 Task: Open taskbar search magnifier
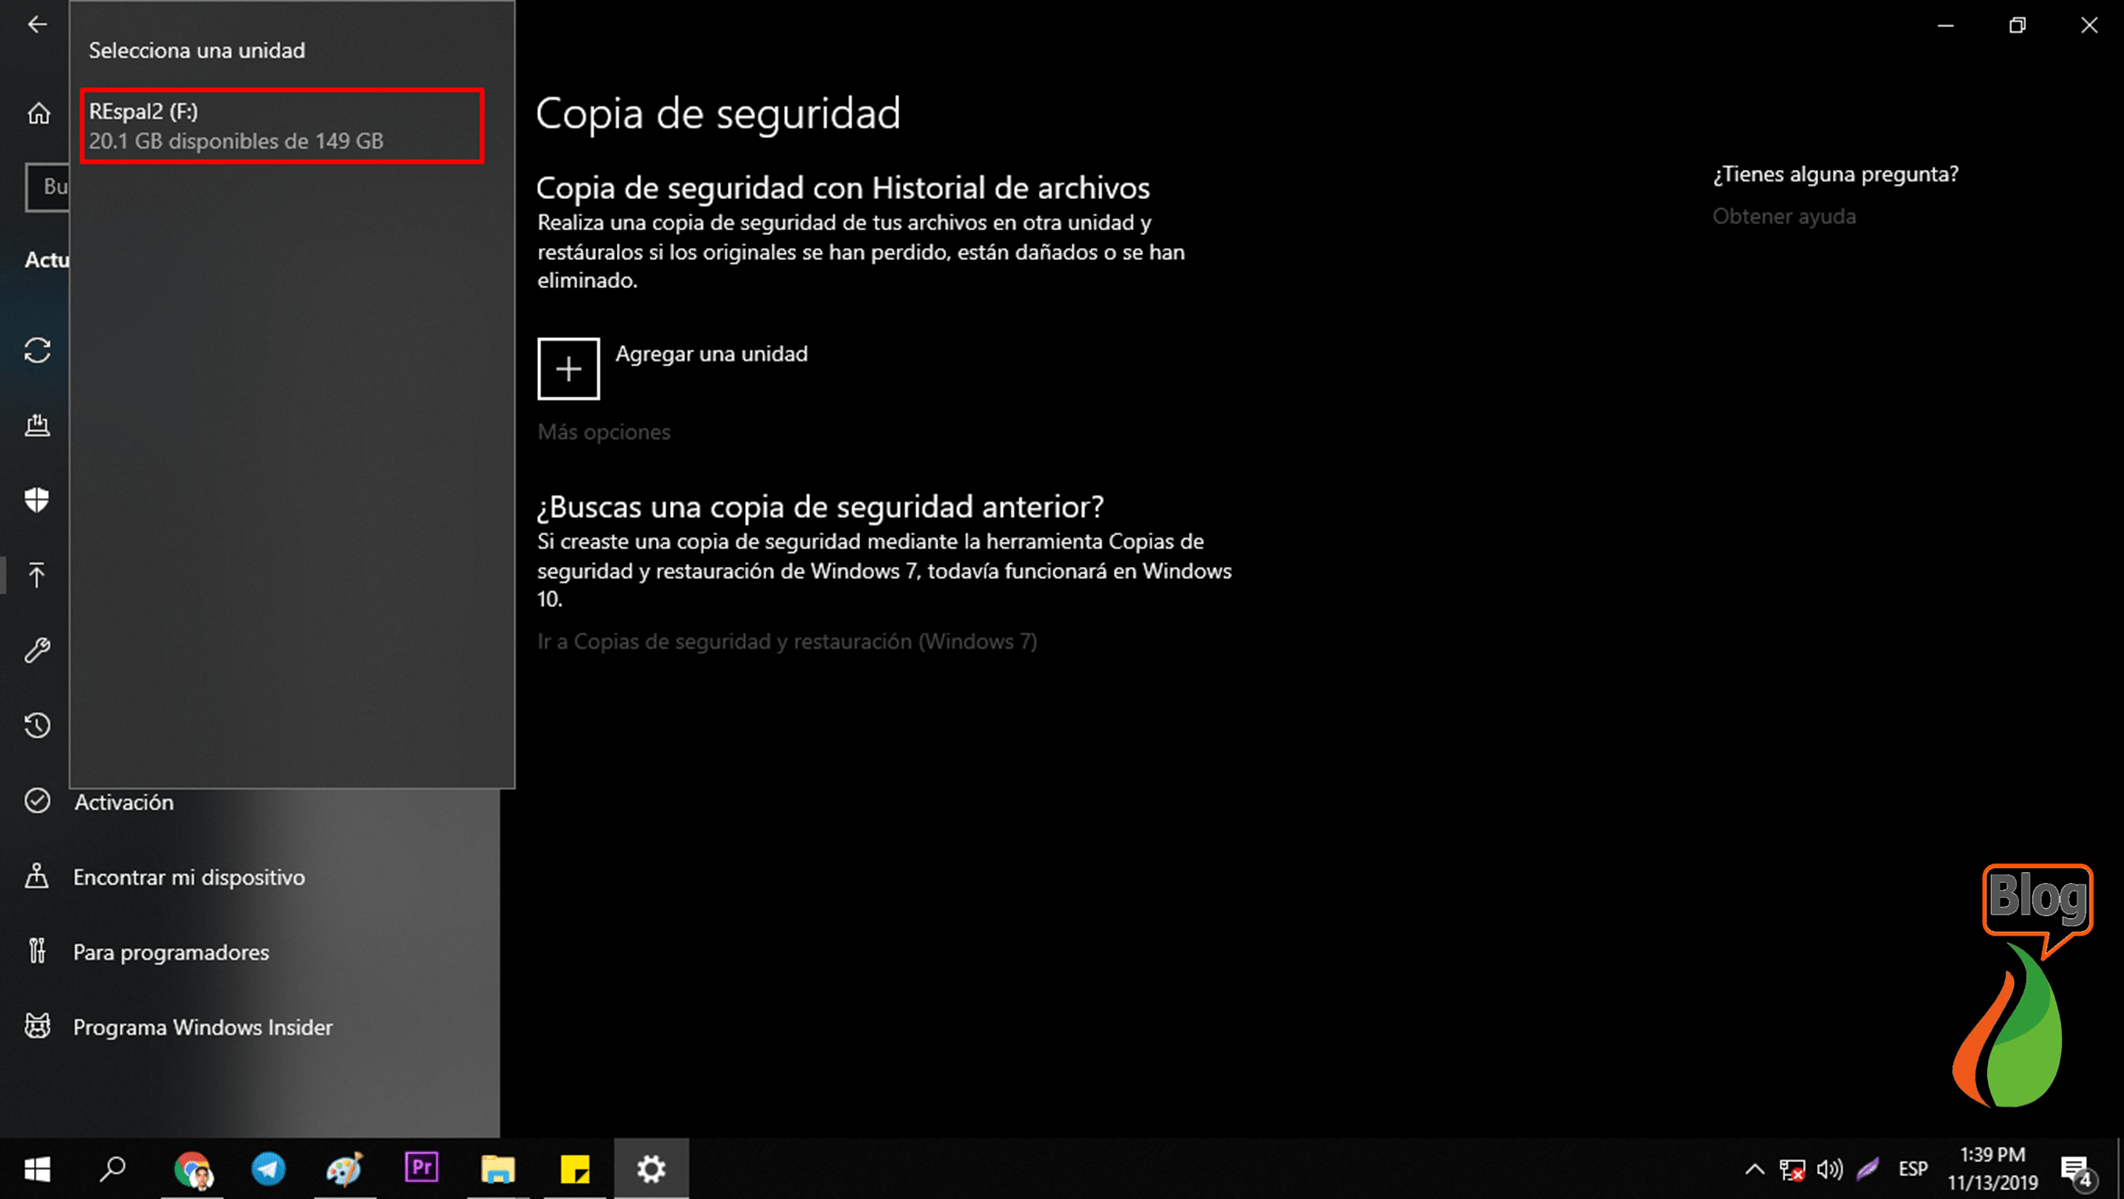tap(113, 1168)
